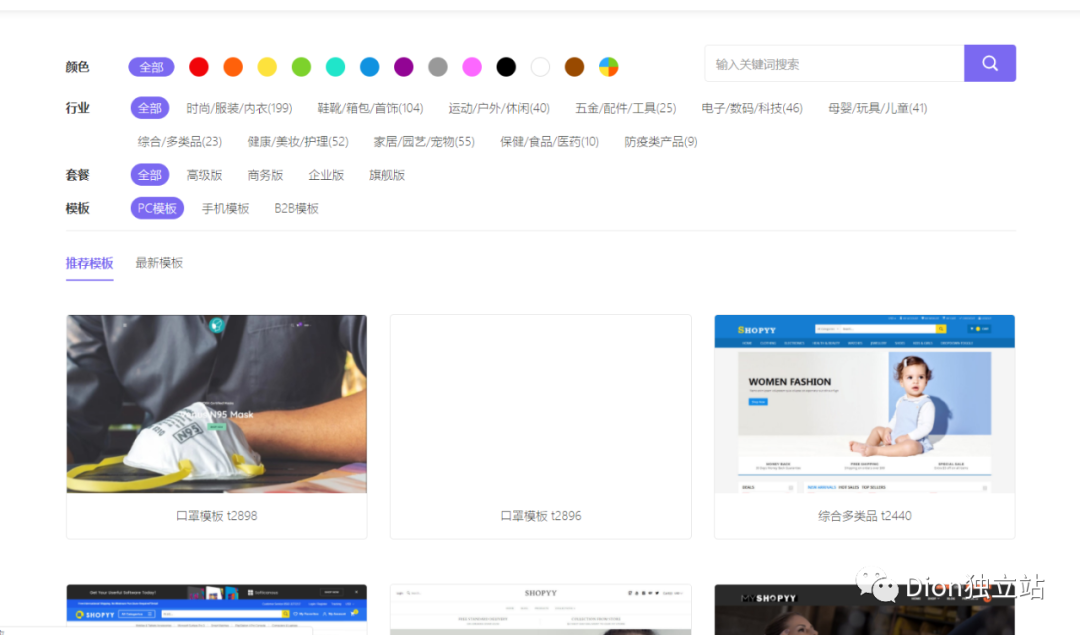Select the red color filter swatch
This screenshot has height=635, width=1080.
(x=198, y=66)
